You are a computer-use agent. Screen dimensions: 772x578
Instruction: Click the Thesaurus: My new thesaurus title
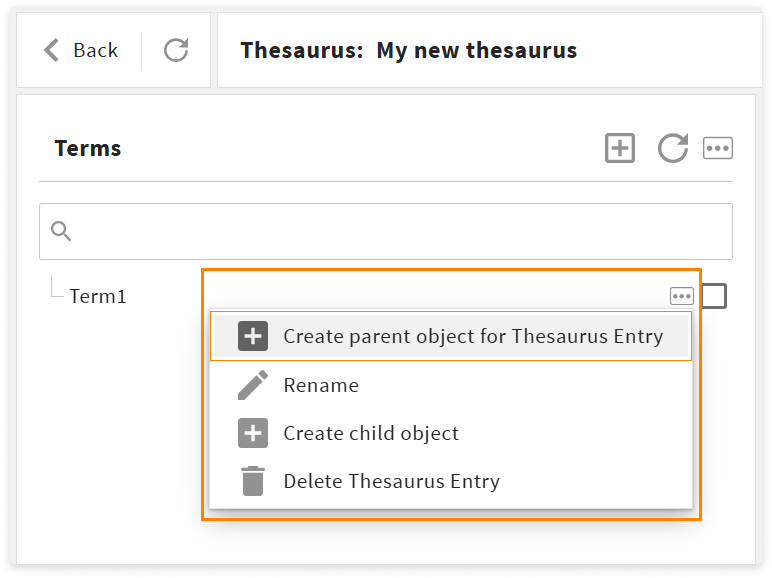point(409,50)
